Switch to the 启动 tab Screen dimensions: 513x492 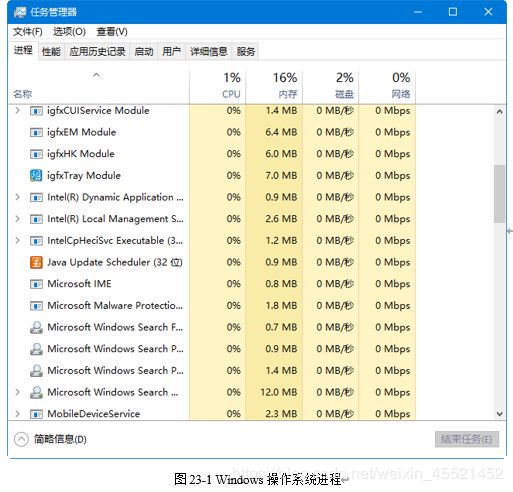pyautogui.click(x=144, y=51)
